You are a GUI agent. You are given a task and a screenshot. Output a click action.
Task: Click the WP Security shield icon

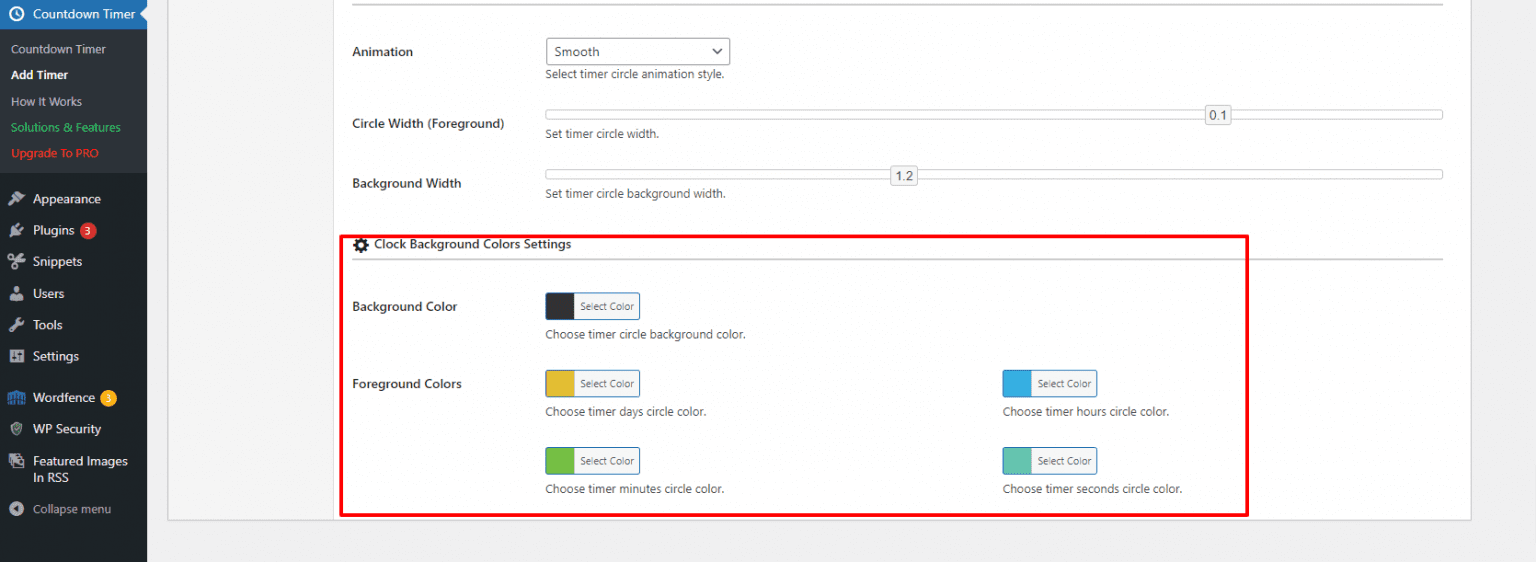pos(16,429)
